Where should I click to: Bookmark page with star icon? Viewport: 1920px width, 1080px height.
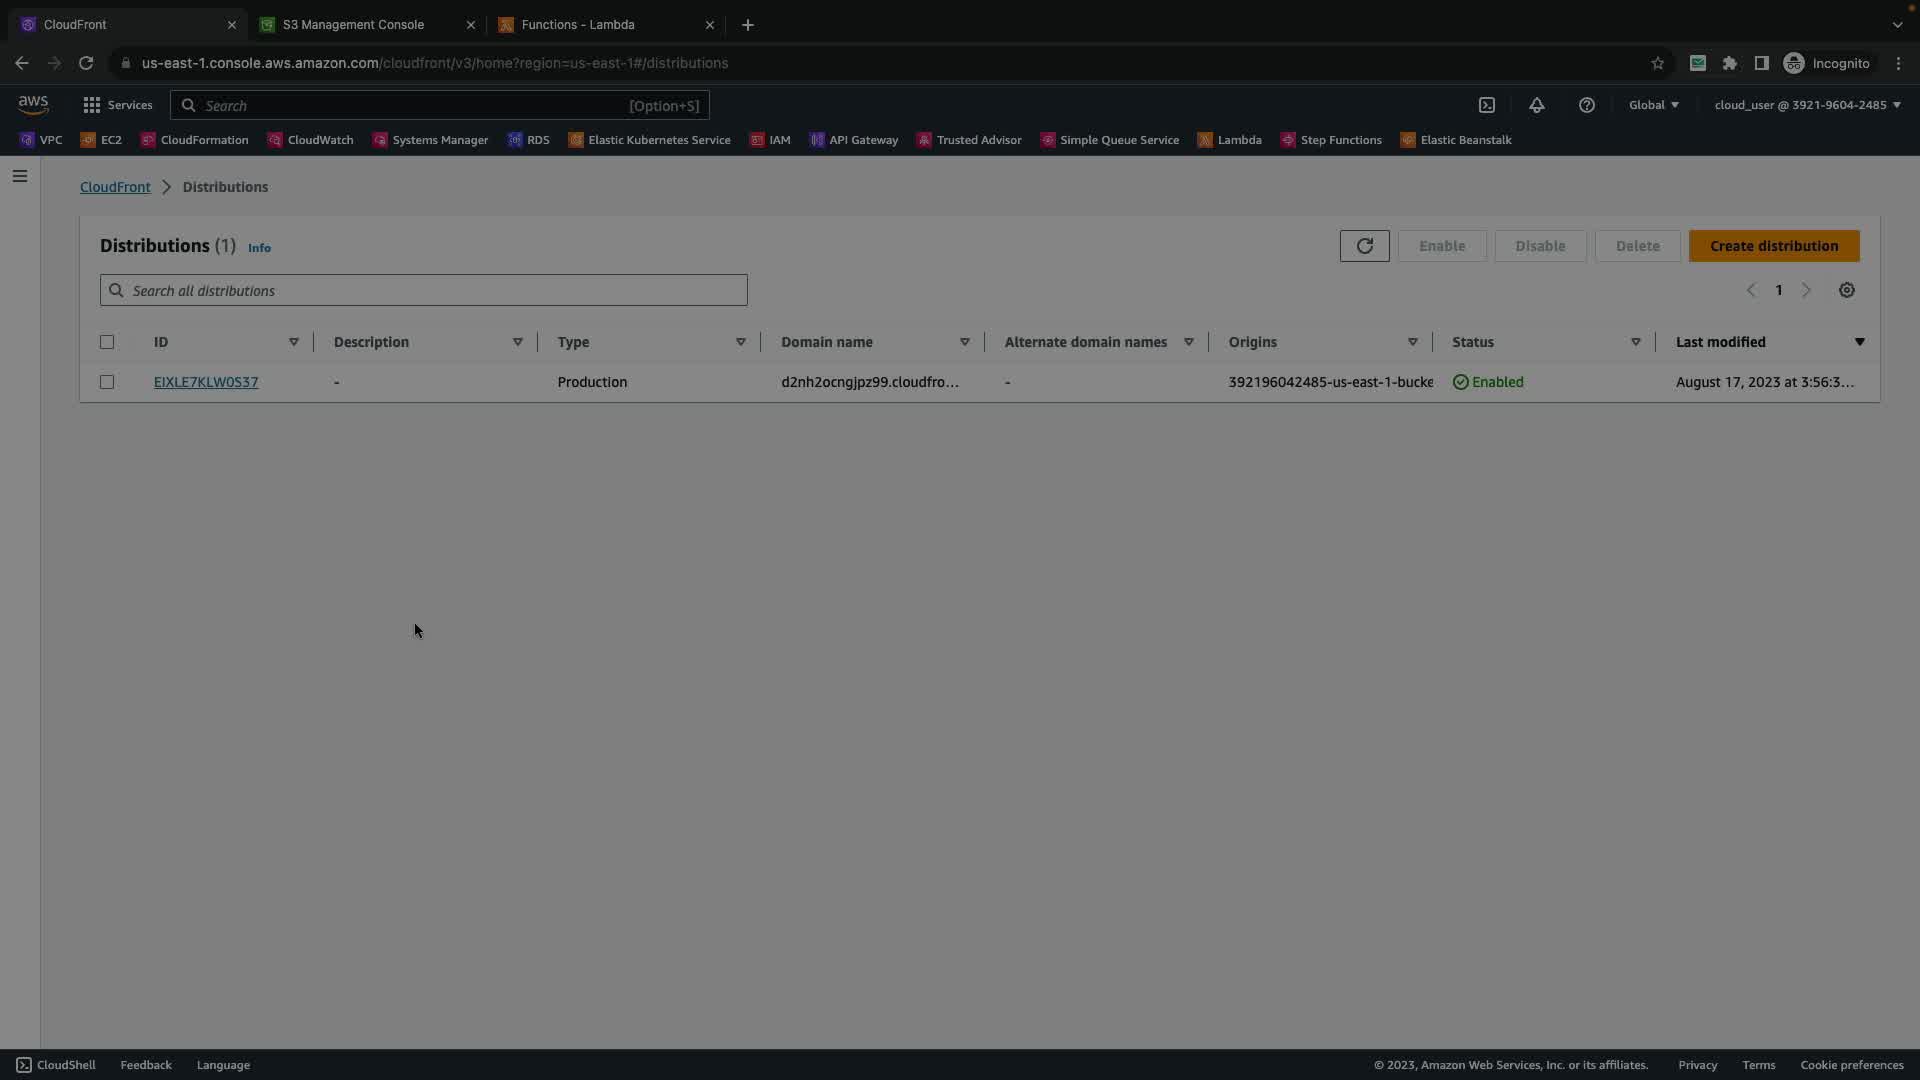click(1657, 63)
